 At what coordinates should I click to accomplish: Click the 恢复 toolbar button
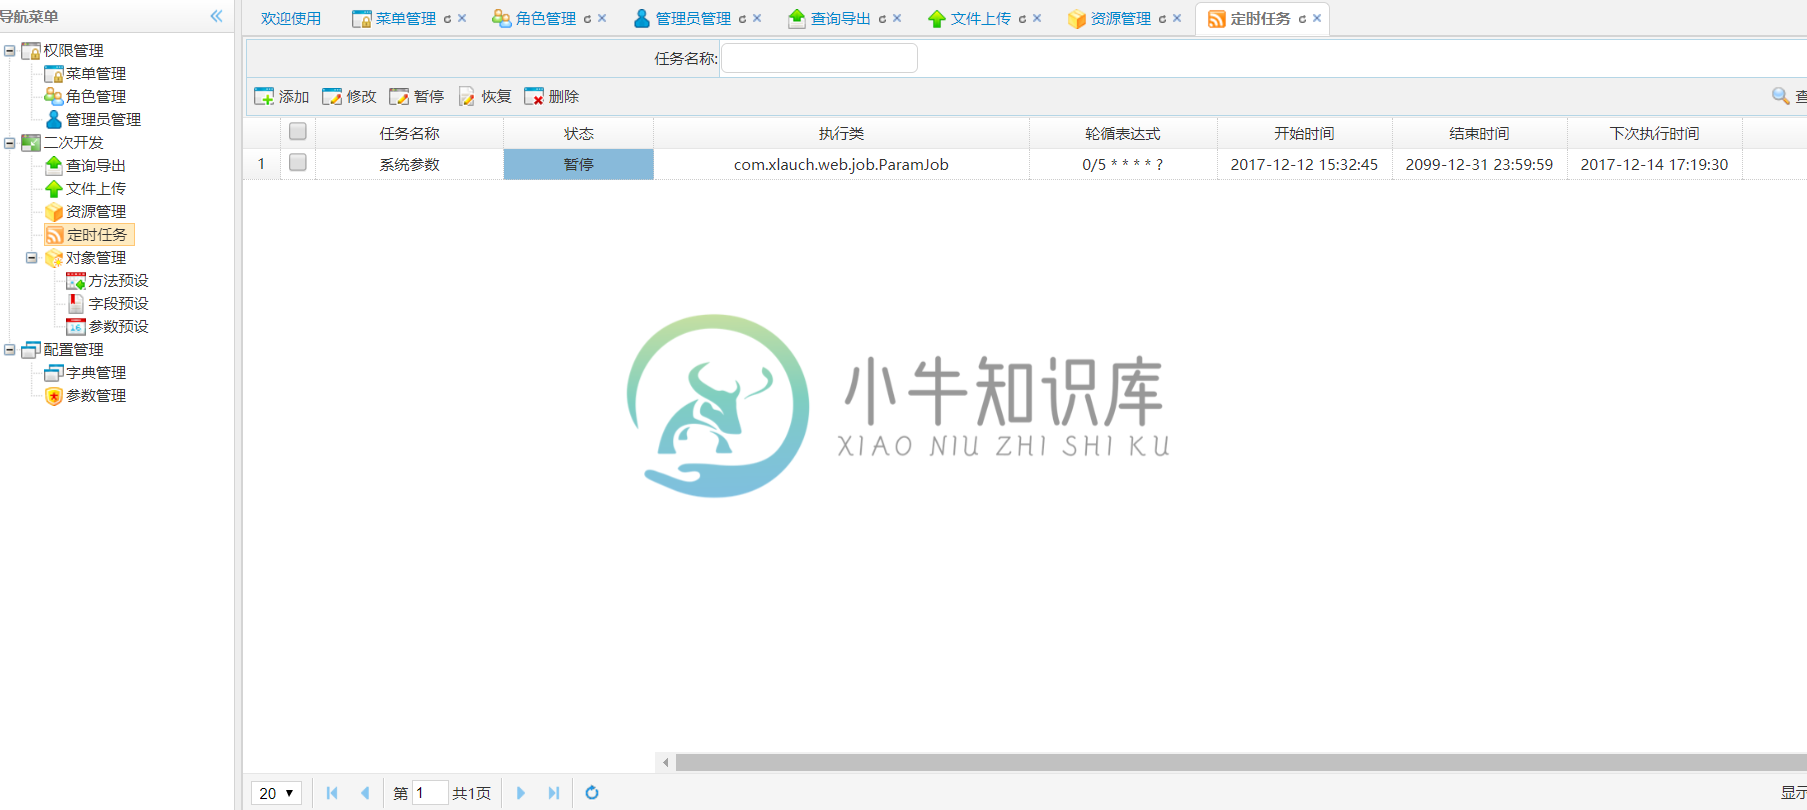tap(485, 97)
